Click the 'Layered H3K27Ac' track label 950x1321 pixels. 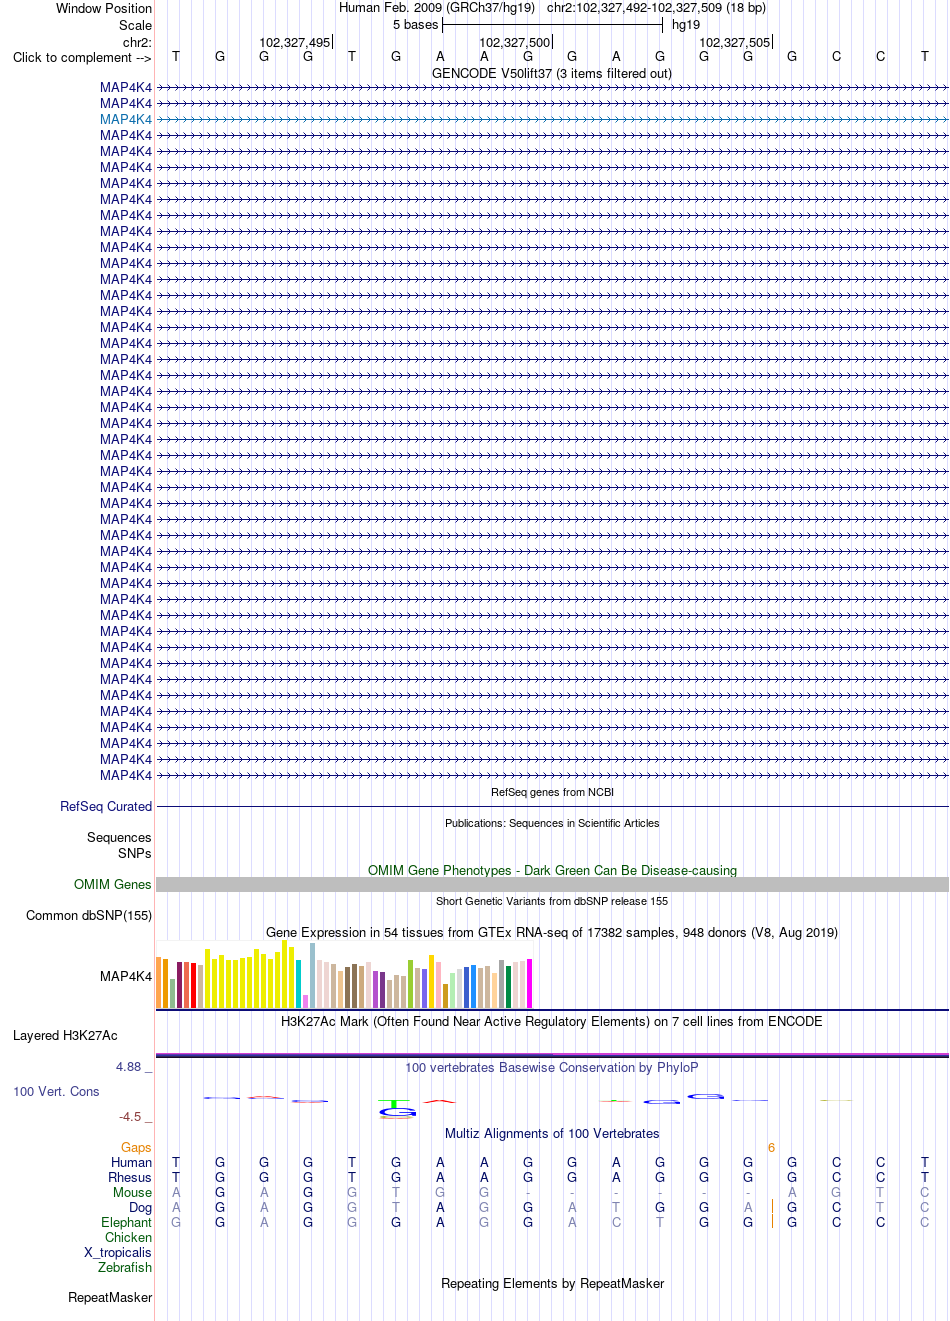point(65,1035)
